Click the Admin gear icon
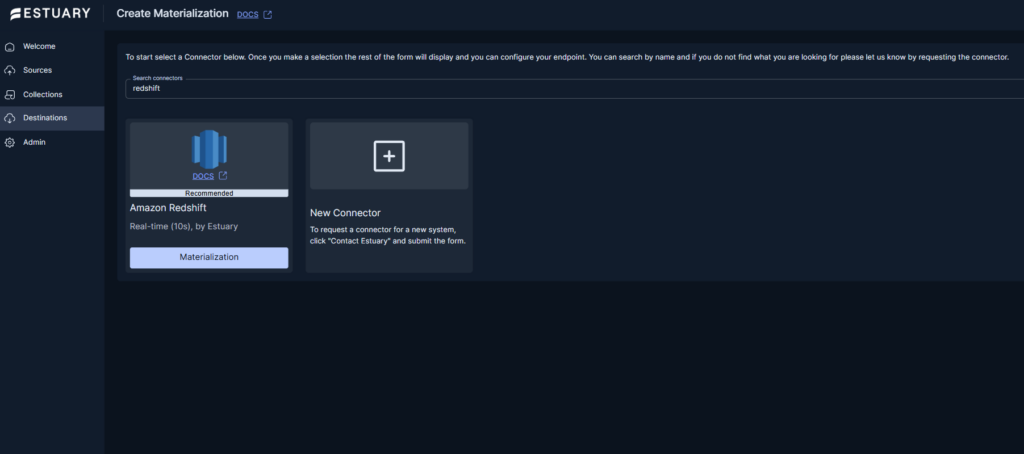Screen dimensions: 1024x454 [x=10, y=142]
